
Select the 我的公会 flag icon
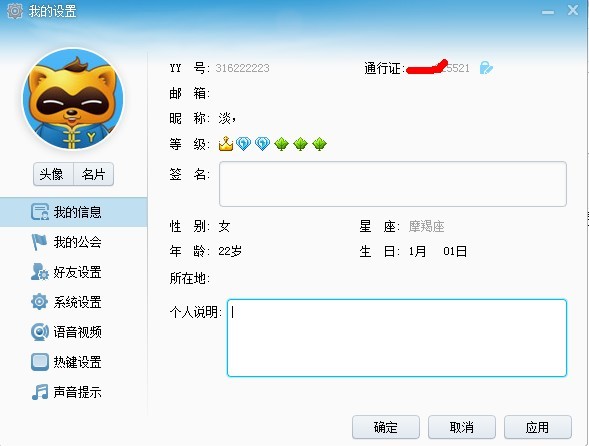39,242
